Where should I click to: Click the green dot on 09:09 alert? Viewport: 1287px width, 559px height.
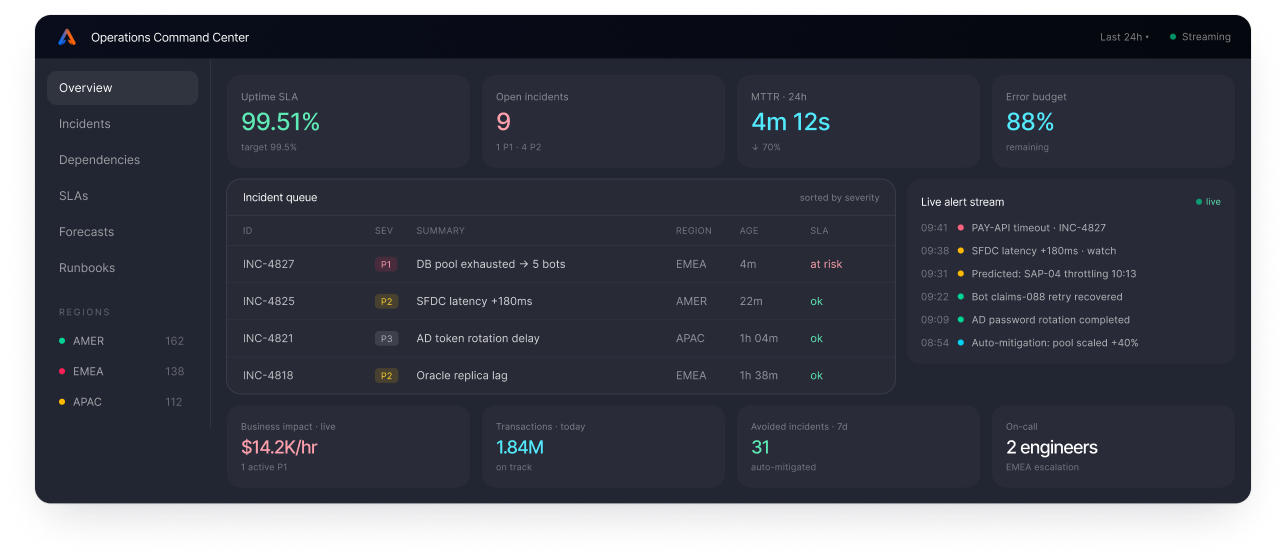click(961, 320)
